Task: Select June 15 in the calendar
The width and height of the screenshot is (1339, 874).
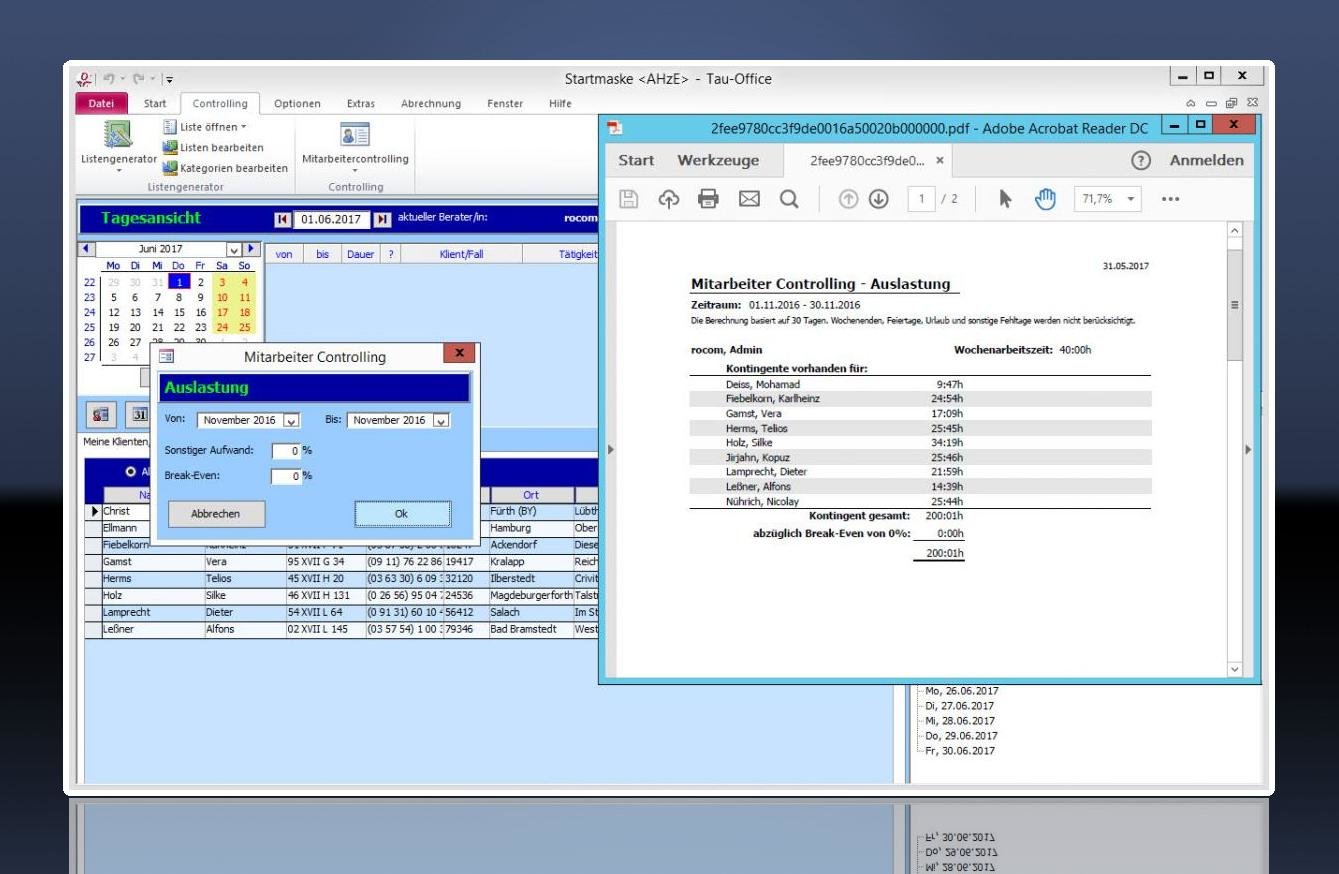Action: pyautogui.click(x=179, y=312)
